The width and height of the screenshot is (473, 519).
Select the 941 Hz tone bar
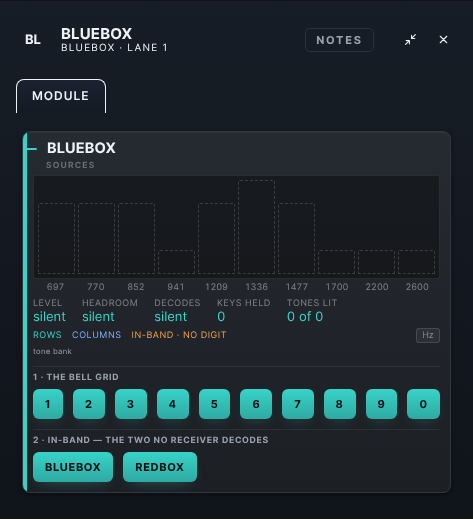176,262
